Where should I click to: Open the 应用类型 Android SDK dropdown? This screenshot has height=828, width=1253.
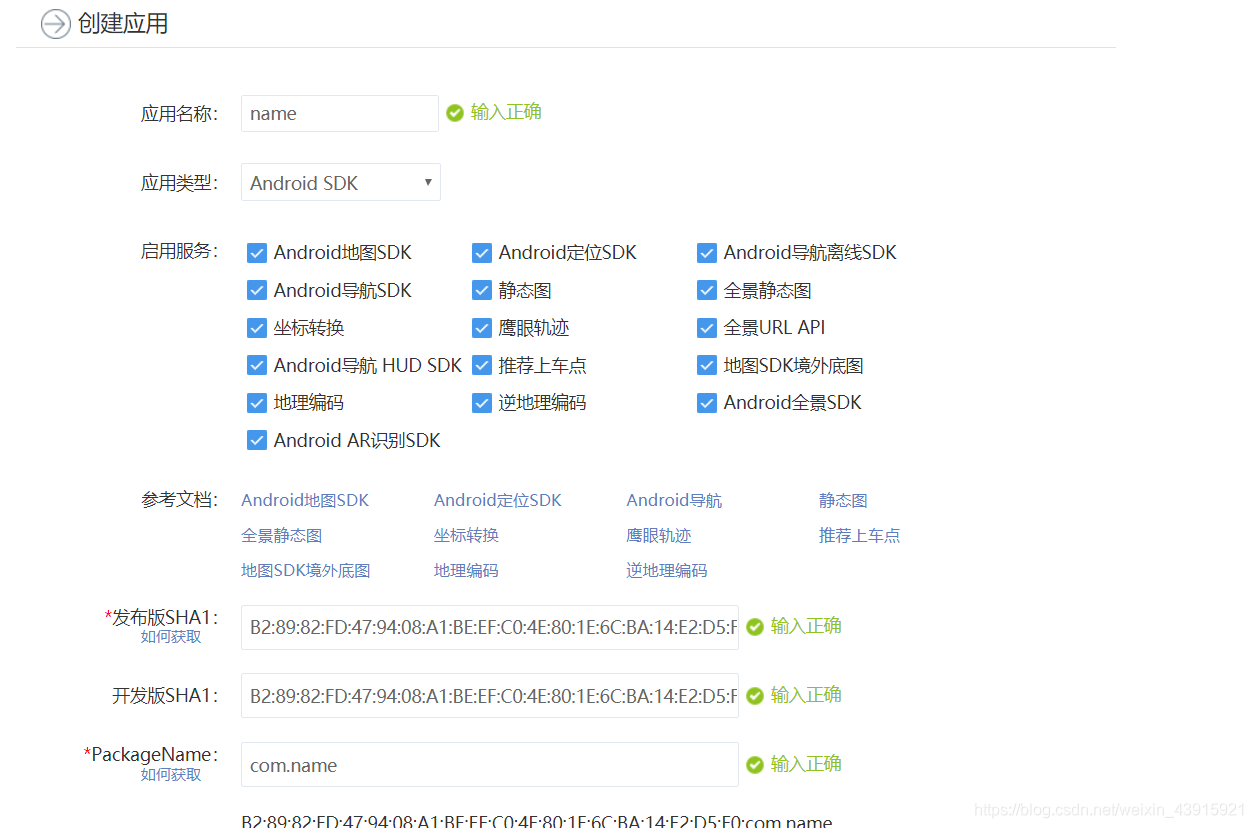(x=341, y=182)
